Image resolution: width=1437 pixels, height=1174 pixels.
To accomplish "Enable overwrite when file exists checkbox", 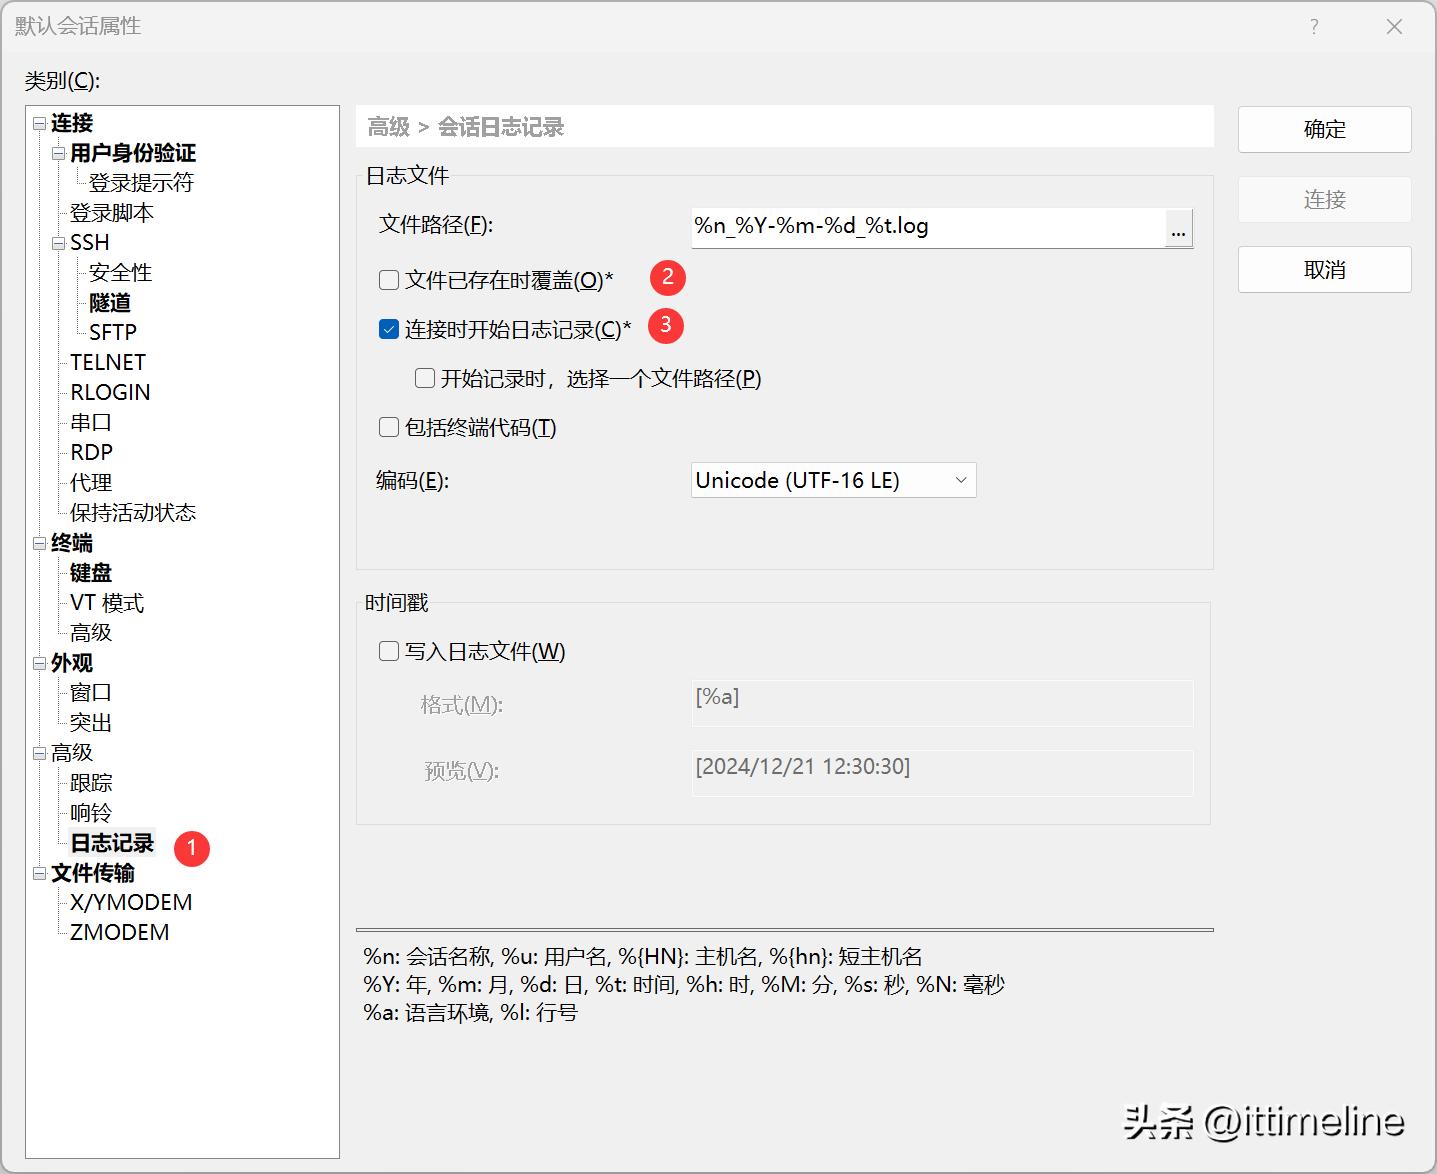I will point(389,280).
